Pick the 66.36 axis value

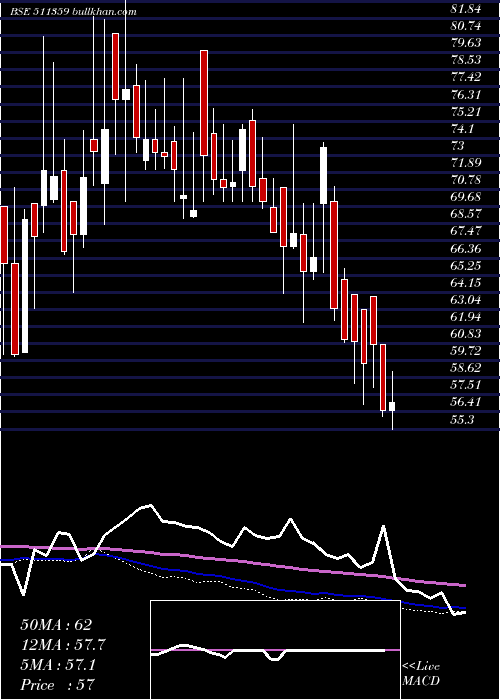pyautogui.click(x=466, y=248)
